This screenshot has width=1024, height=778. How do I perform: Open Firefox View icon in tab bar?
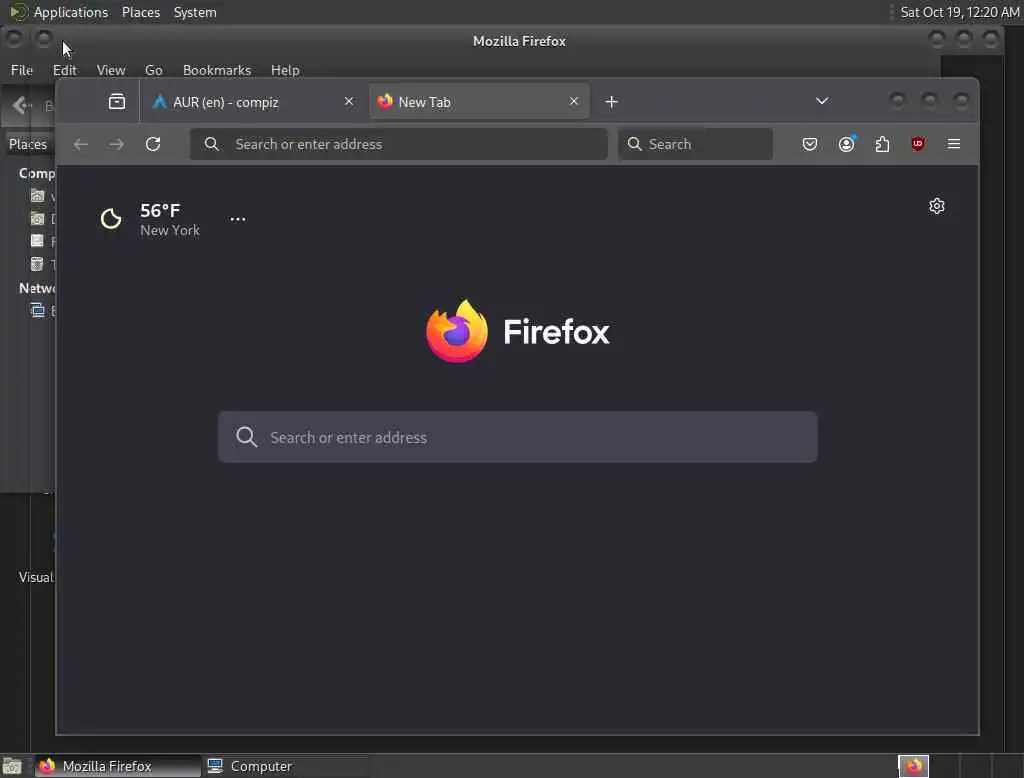coord(117,101)
